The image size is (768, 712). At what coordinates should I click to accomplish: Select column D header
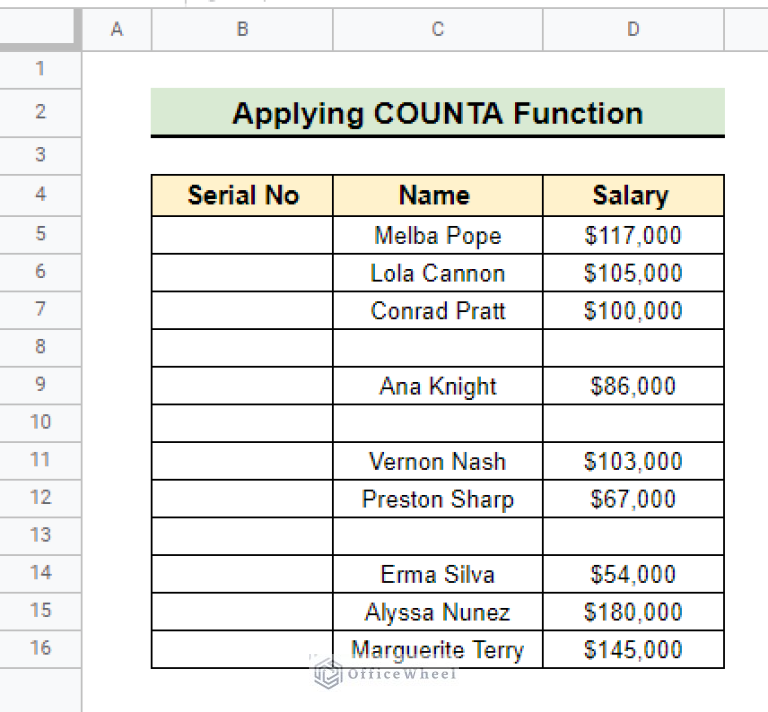point(633,30)
